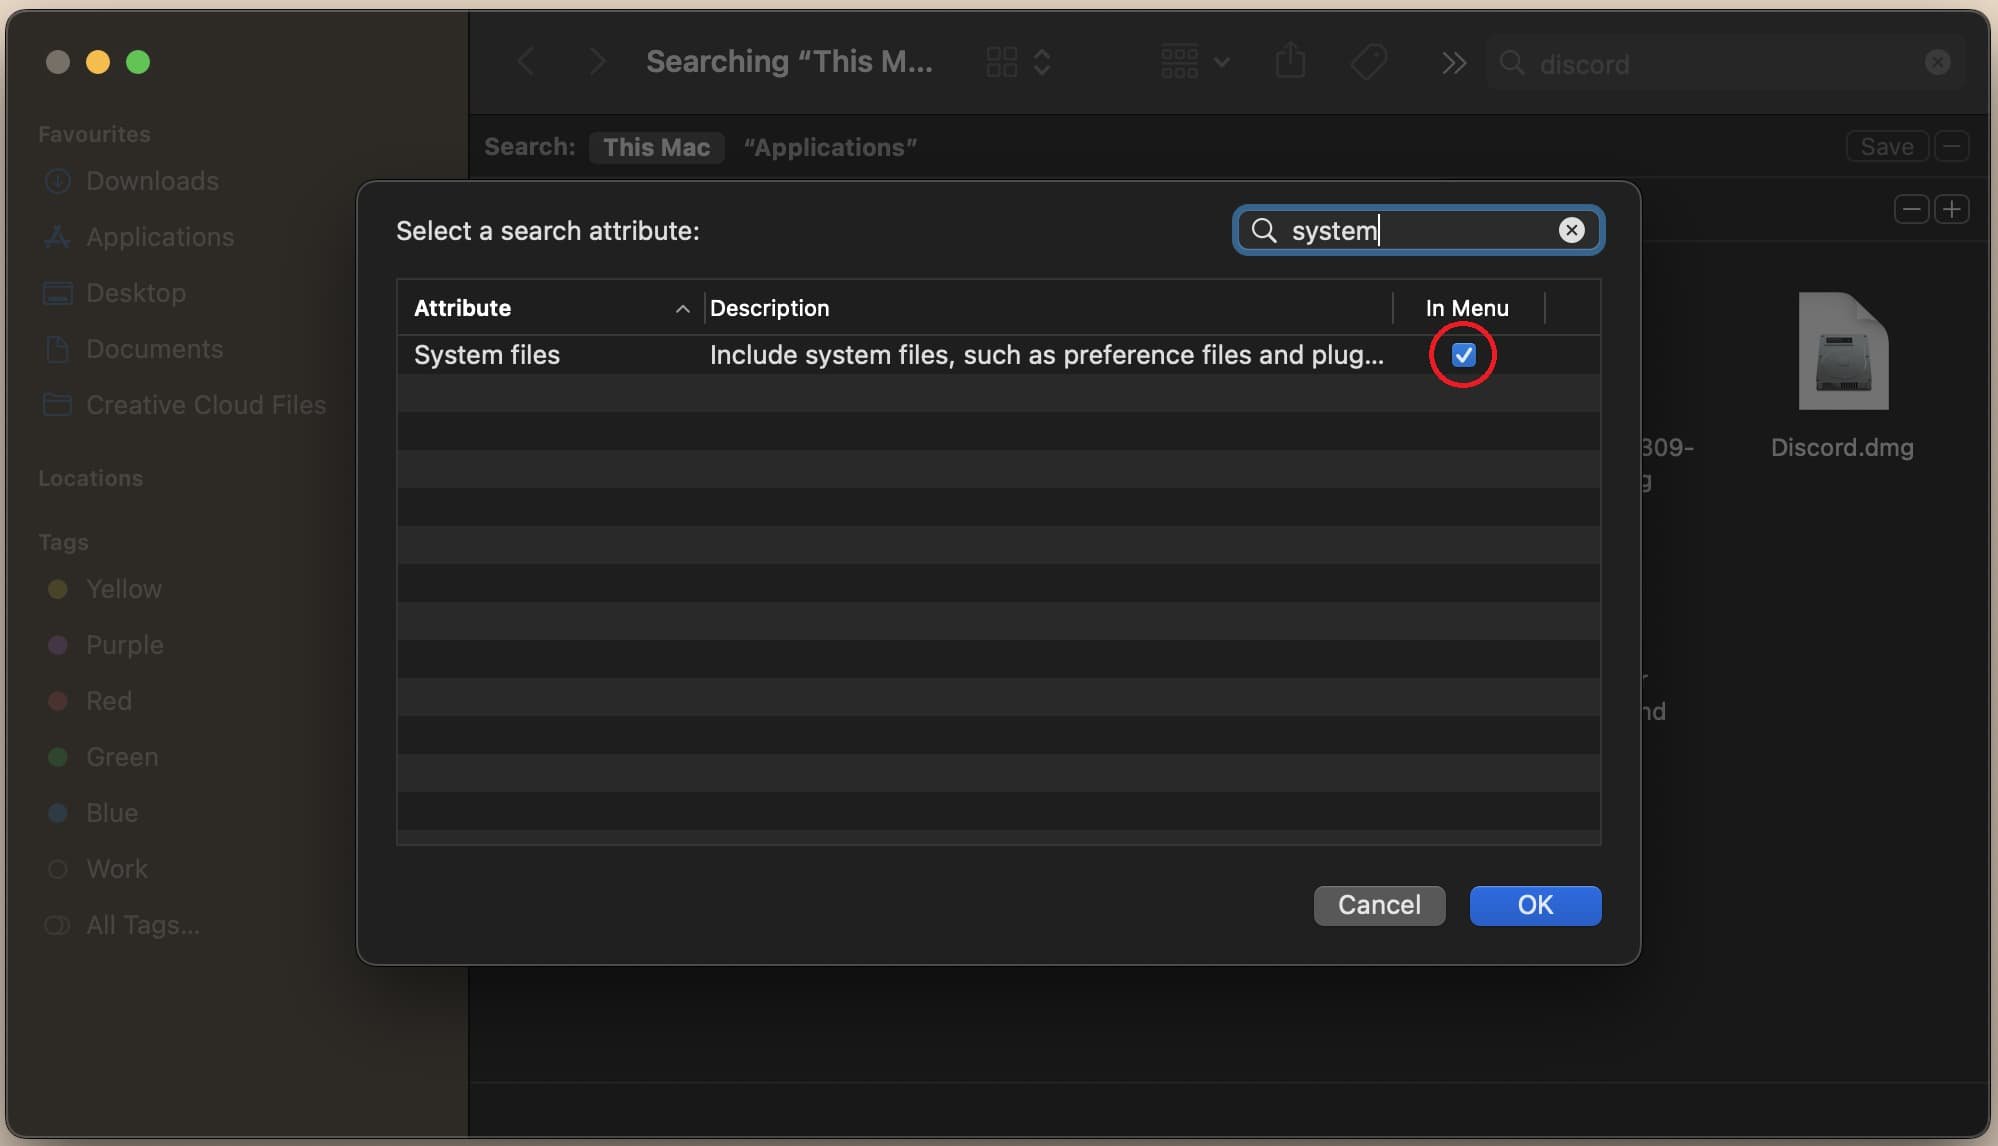Cancel the search attribute dialog
This screenshot has width=1998, height=1146.
pyautogui.click(x=1378, y=905)
